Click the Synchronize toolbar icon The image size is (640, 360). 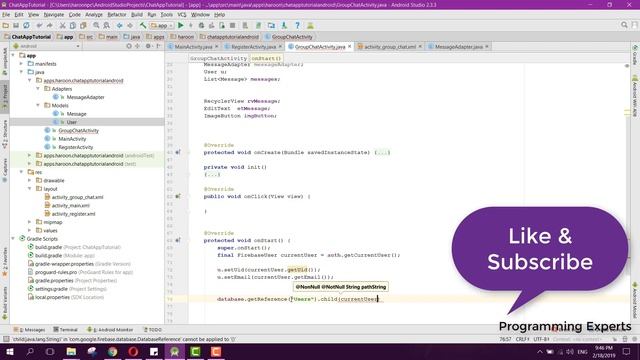26,25
